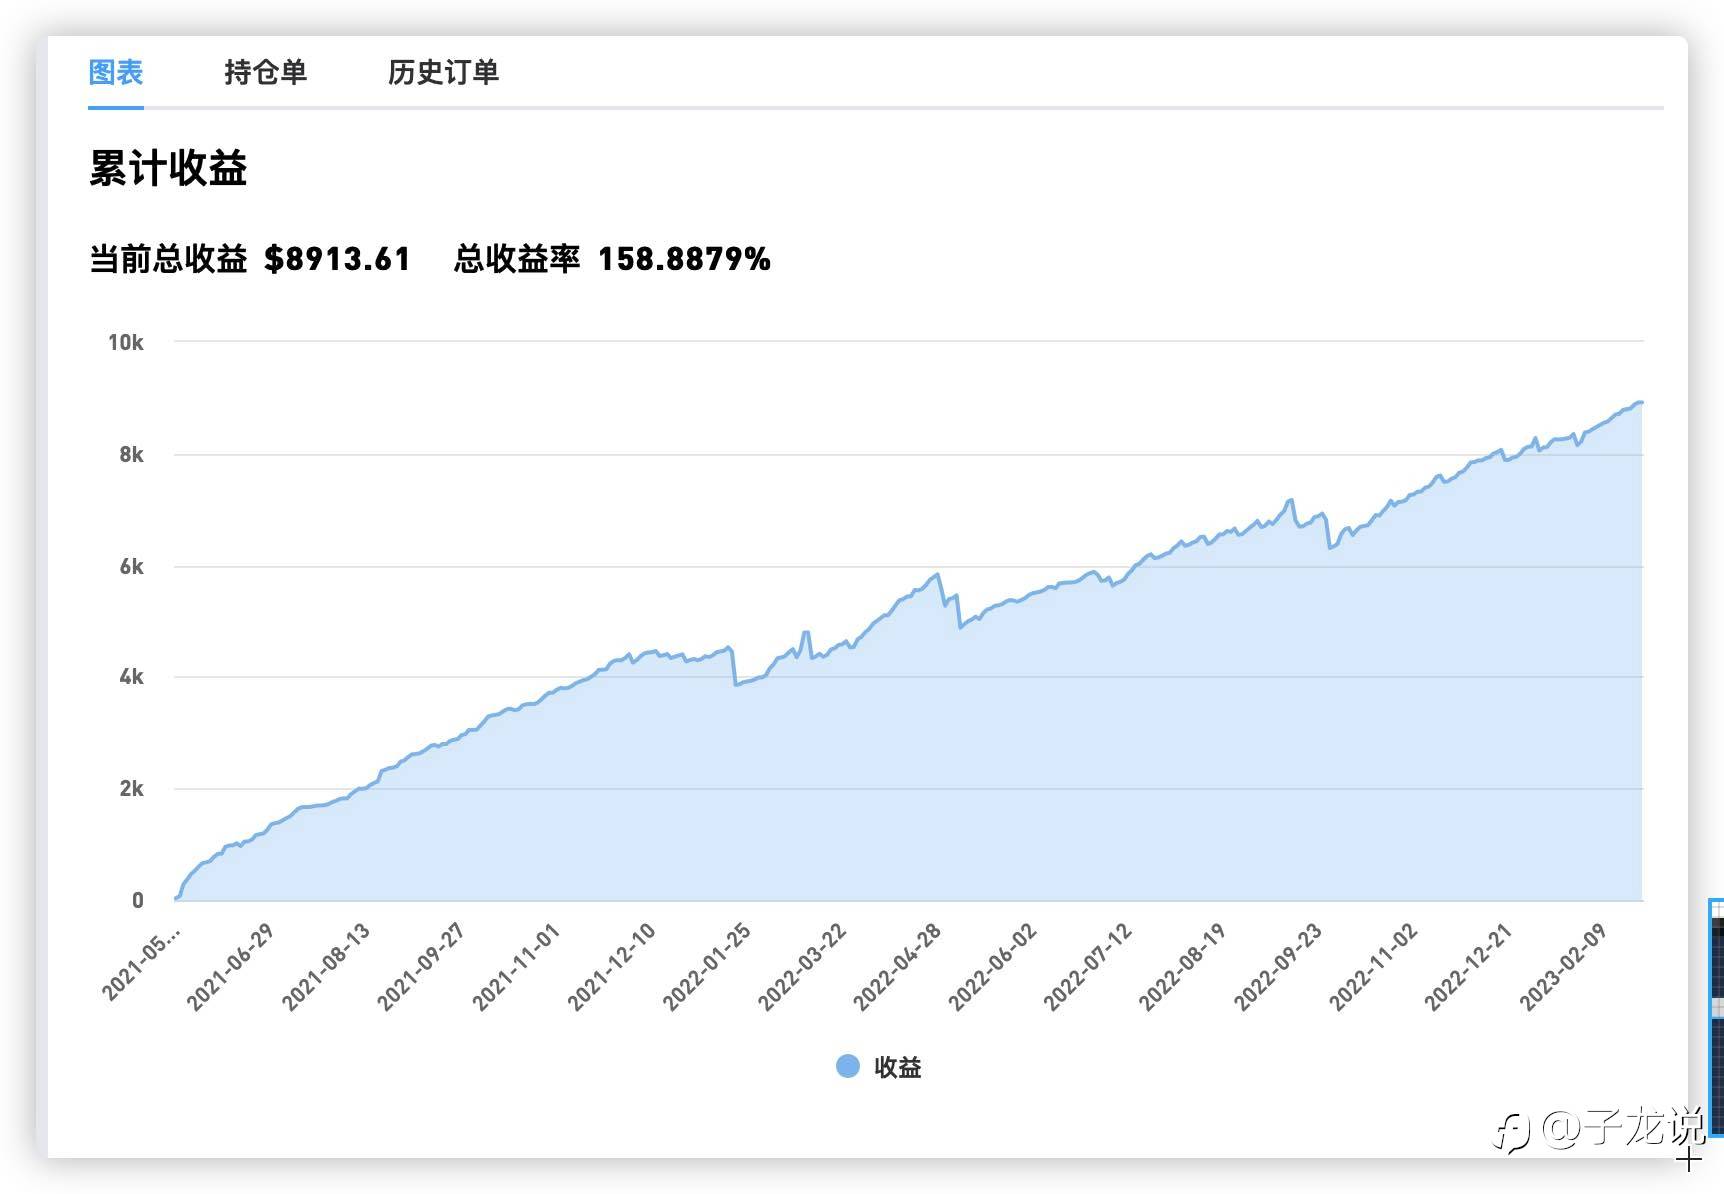Select the 158.8879% return rate value
Image resolution: width=1724 pixels, height=1194 pixels.
[x=684, y=259]
